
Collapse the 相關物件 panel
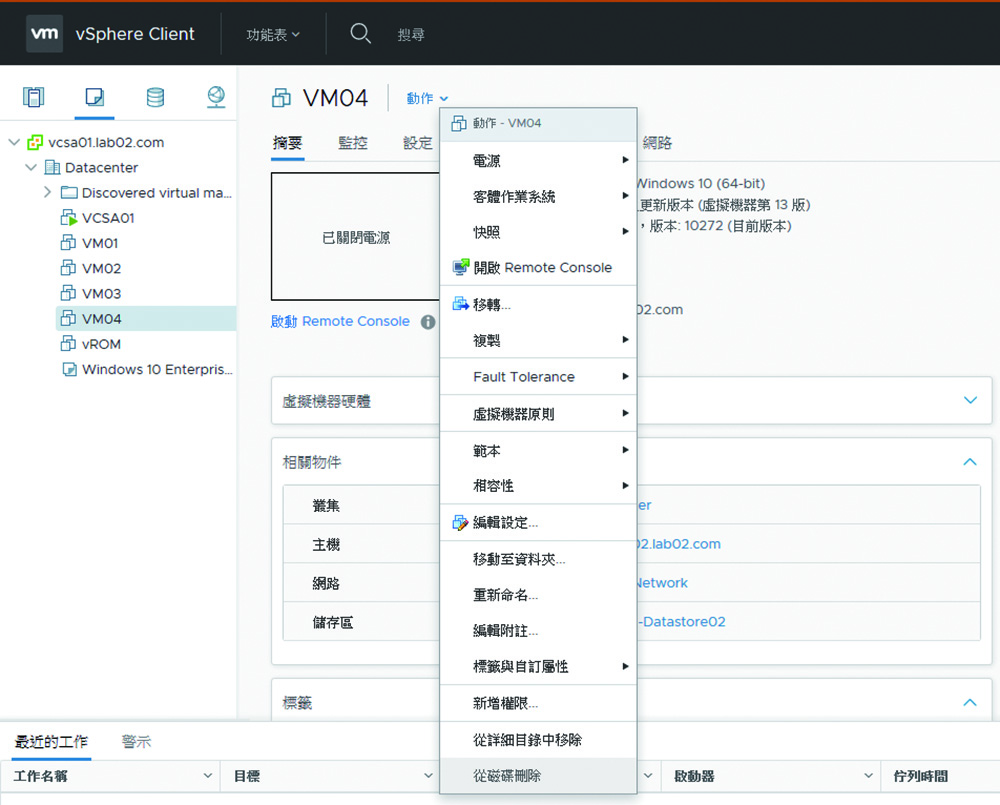tap(970, 461)
